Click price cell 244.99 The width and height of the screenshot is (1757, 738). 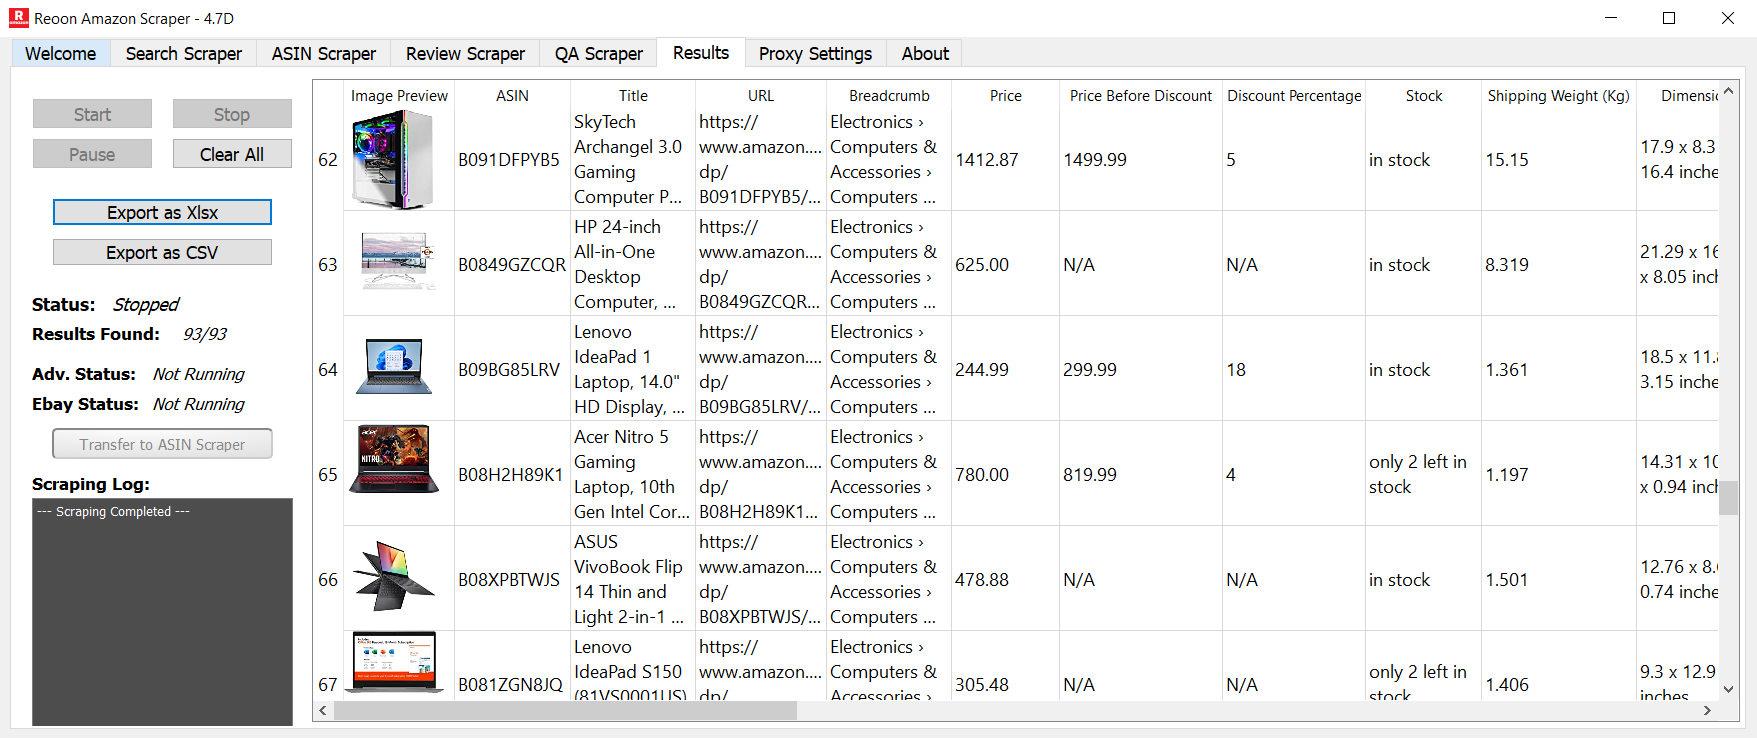1005,370
